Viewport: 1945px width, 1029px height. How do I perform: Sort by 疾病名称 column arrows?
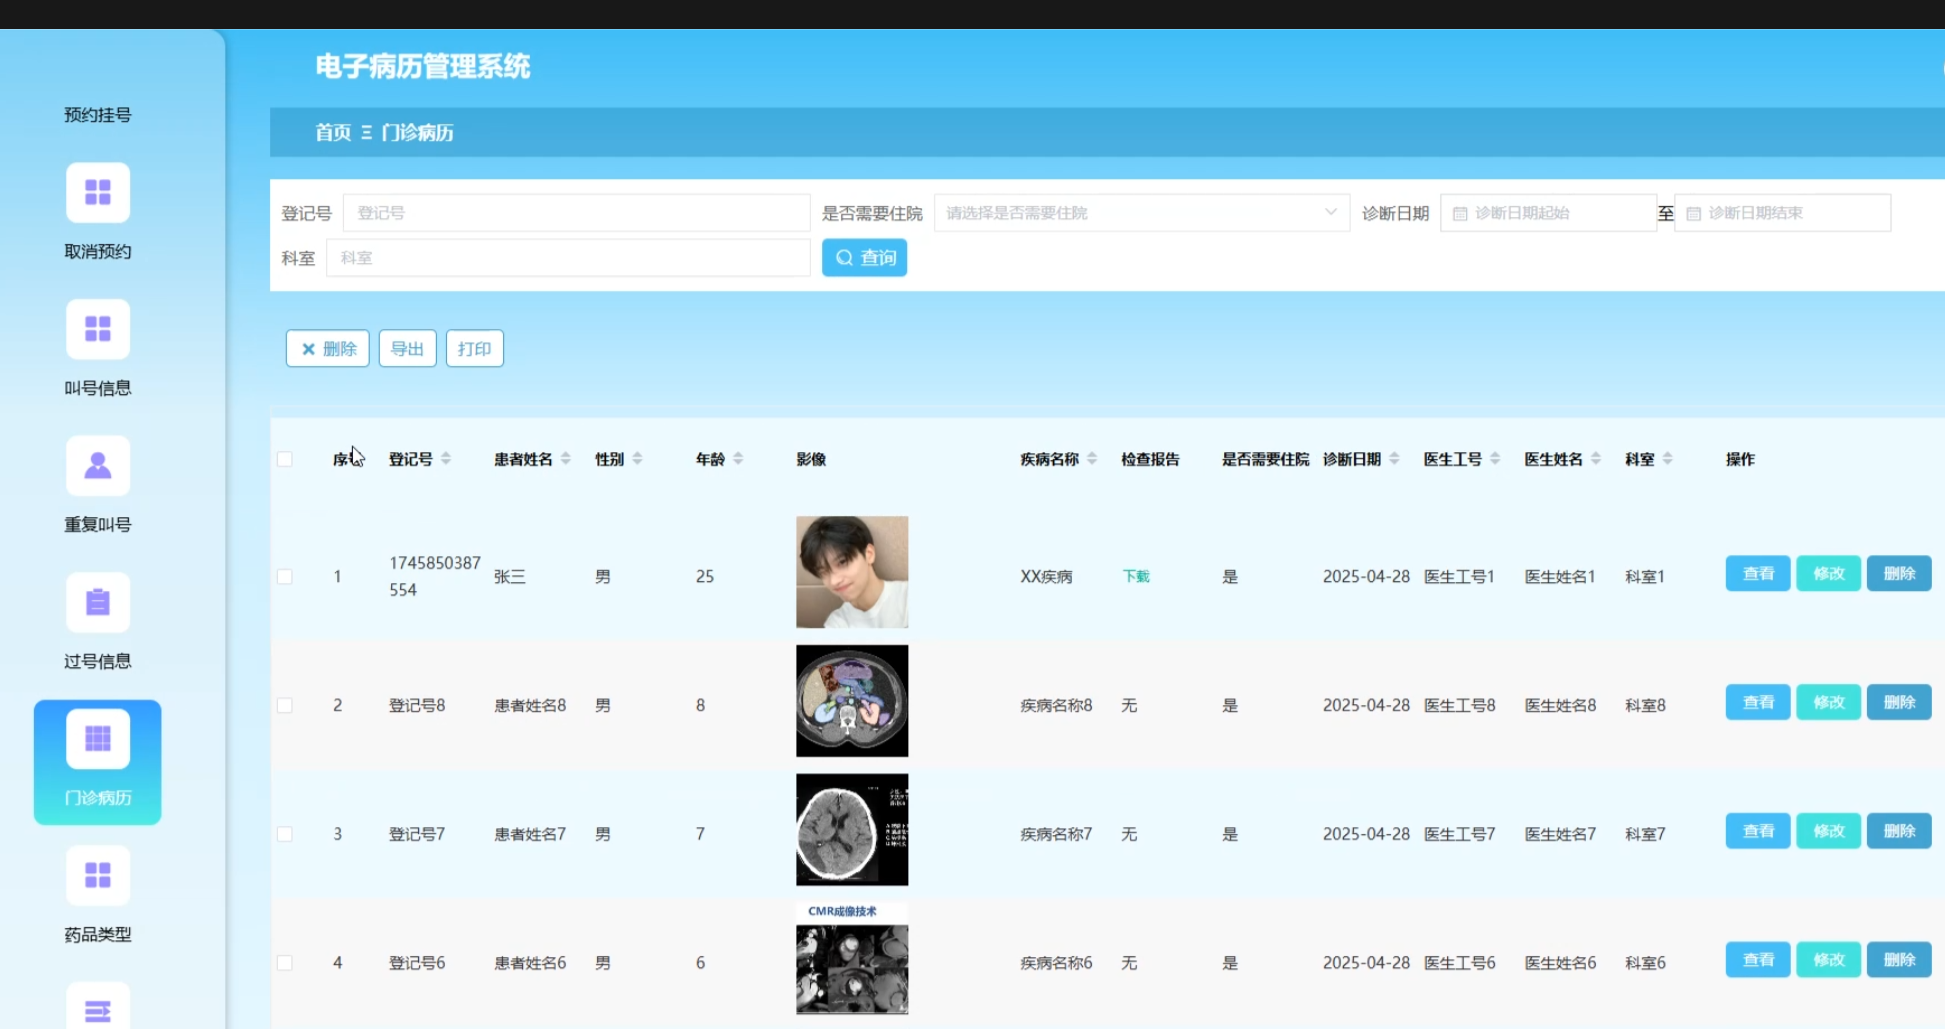[x=1092, y=459]
